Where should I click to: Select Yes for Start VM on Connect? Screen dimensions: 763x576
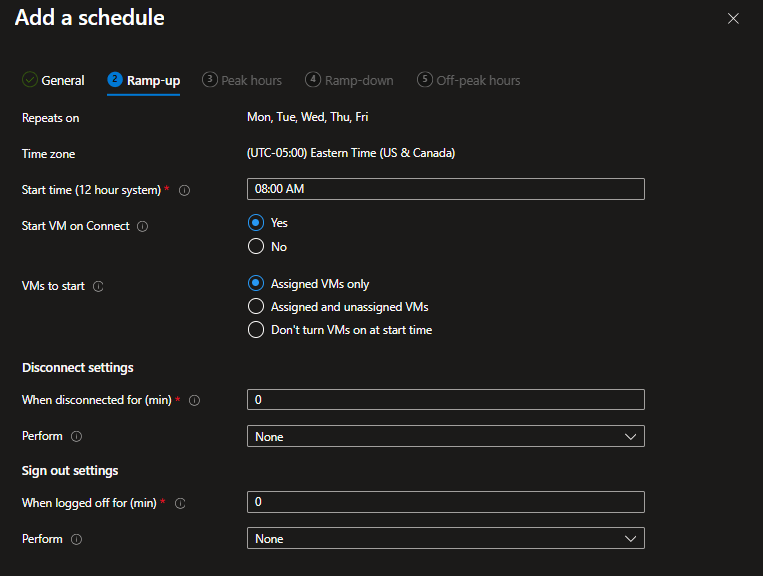[256, 223]
